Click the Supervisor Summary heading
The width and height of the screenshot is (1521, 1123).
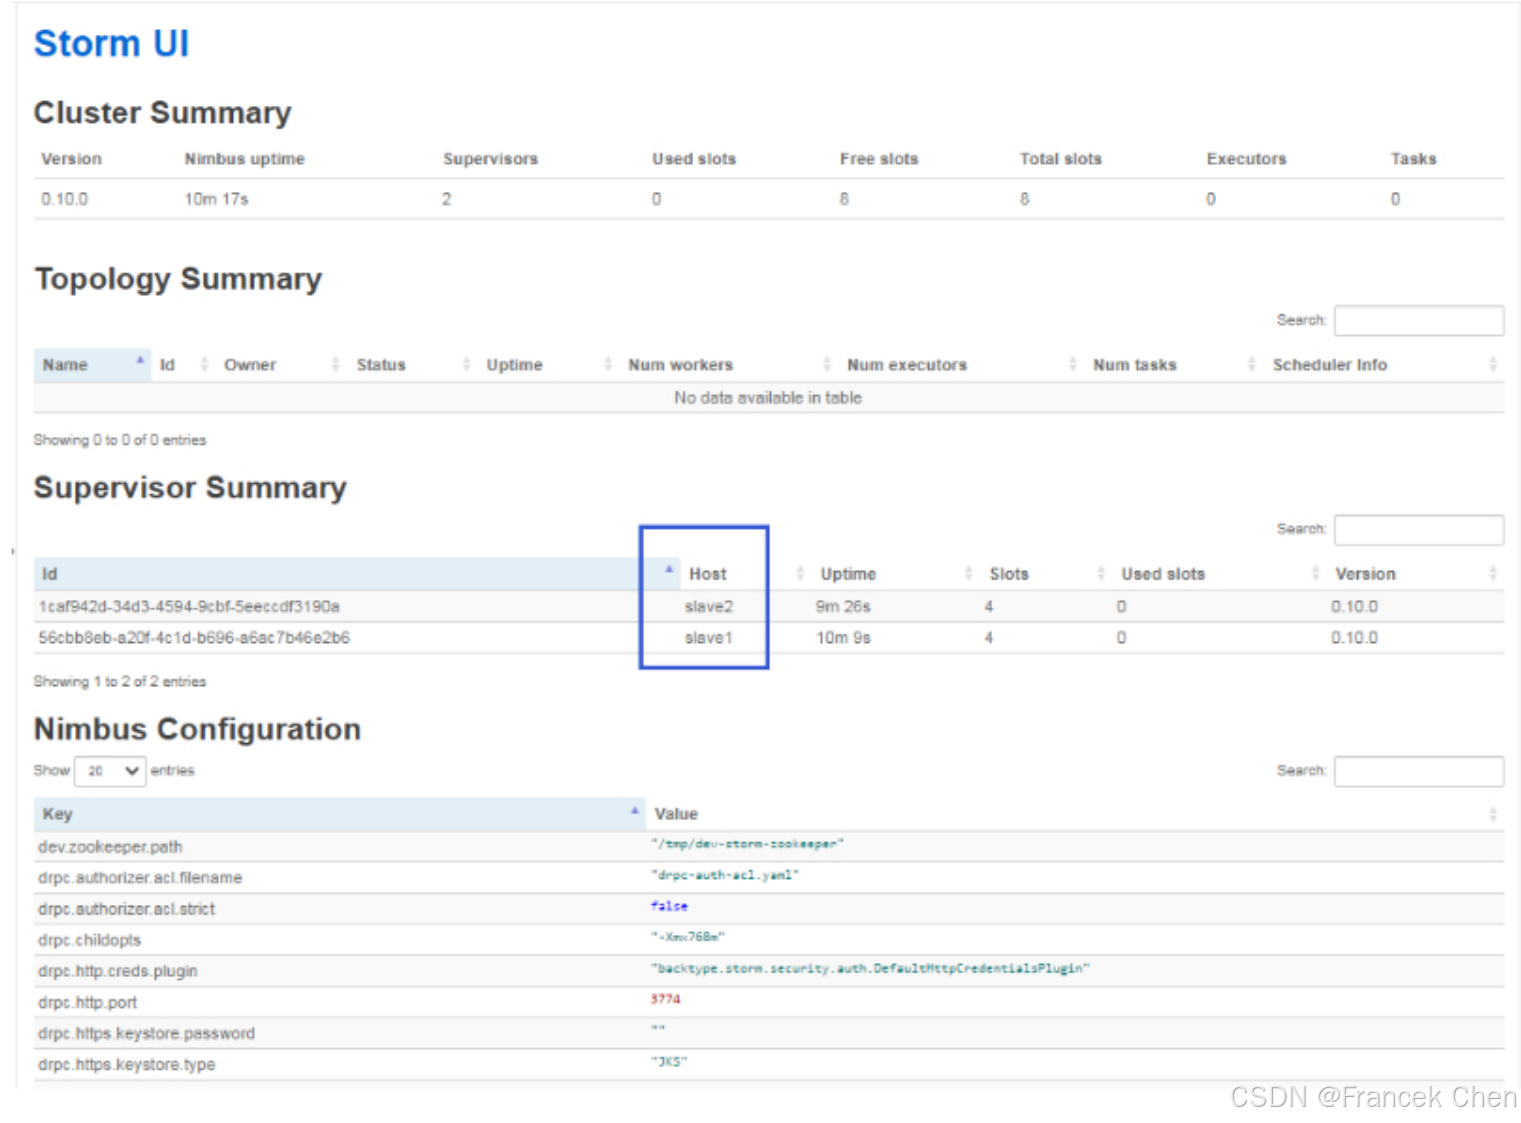190,488
